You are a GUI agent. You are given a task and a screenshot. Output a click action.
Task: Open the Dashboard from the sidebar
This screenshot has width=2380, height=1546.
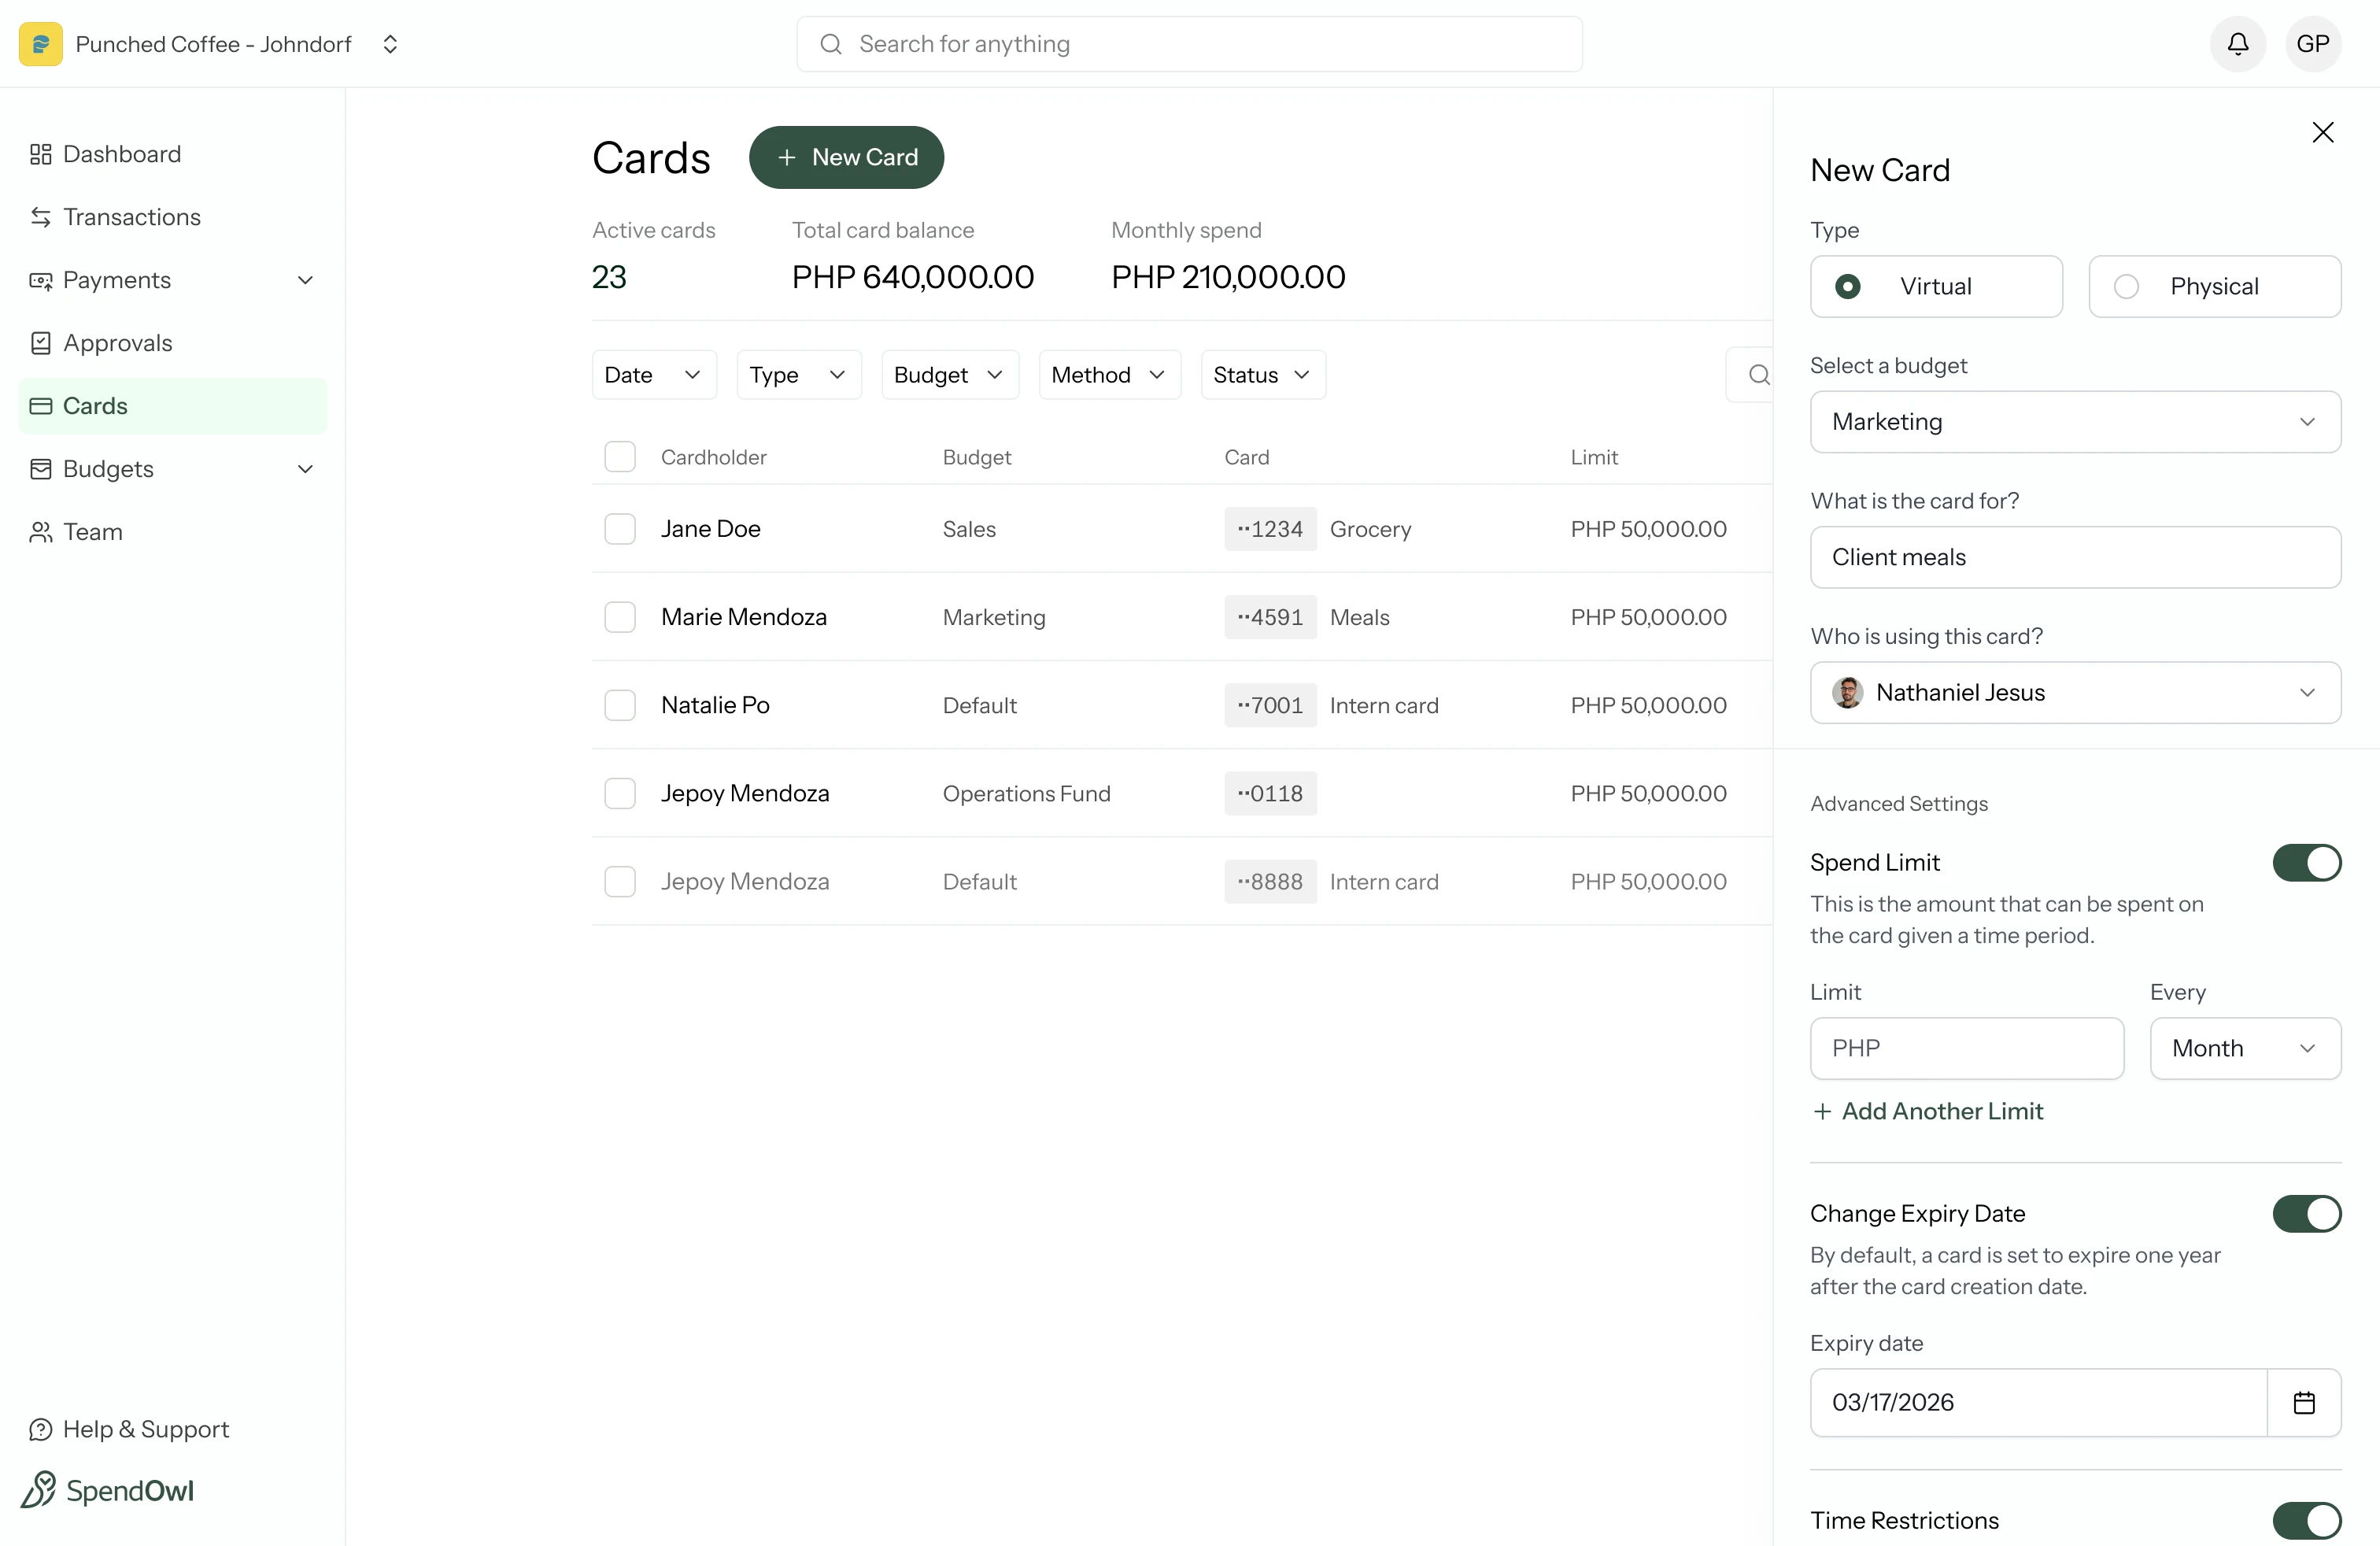(x=122, y=153)
